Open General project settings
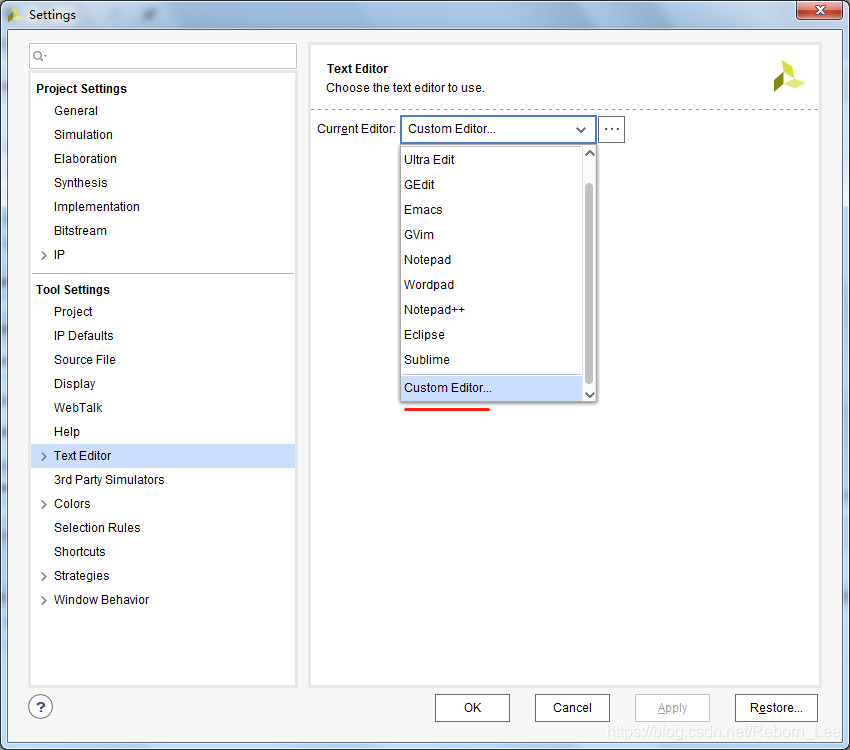This screenshot has height=750, width=850. click(x=76, y=111)
